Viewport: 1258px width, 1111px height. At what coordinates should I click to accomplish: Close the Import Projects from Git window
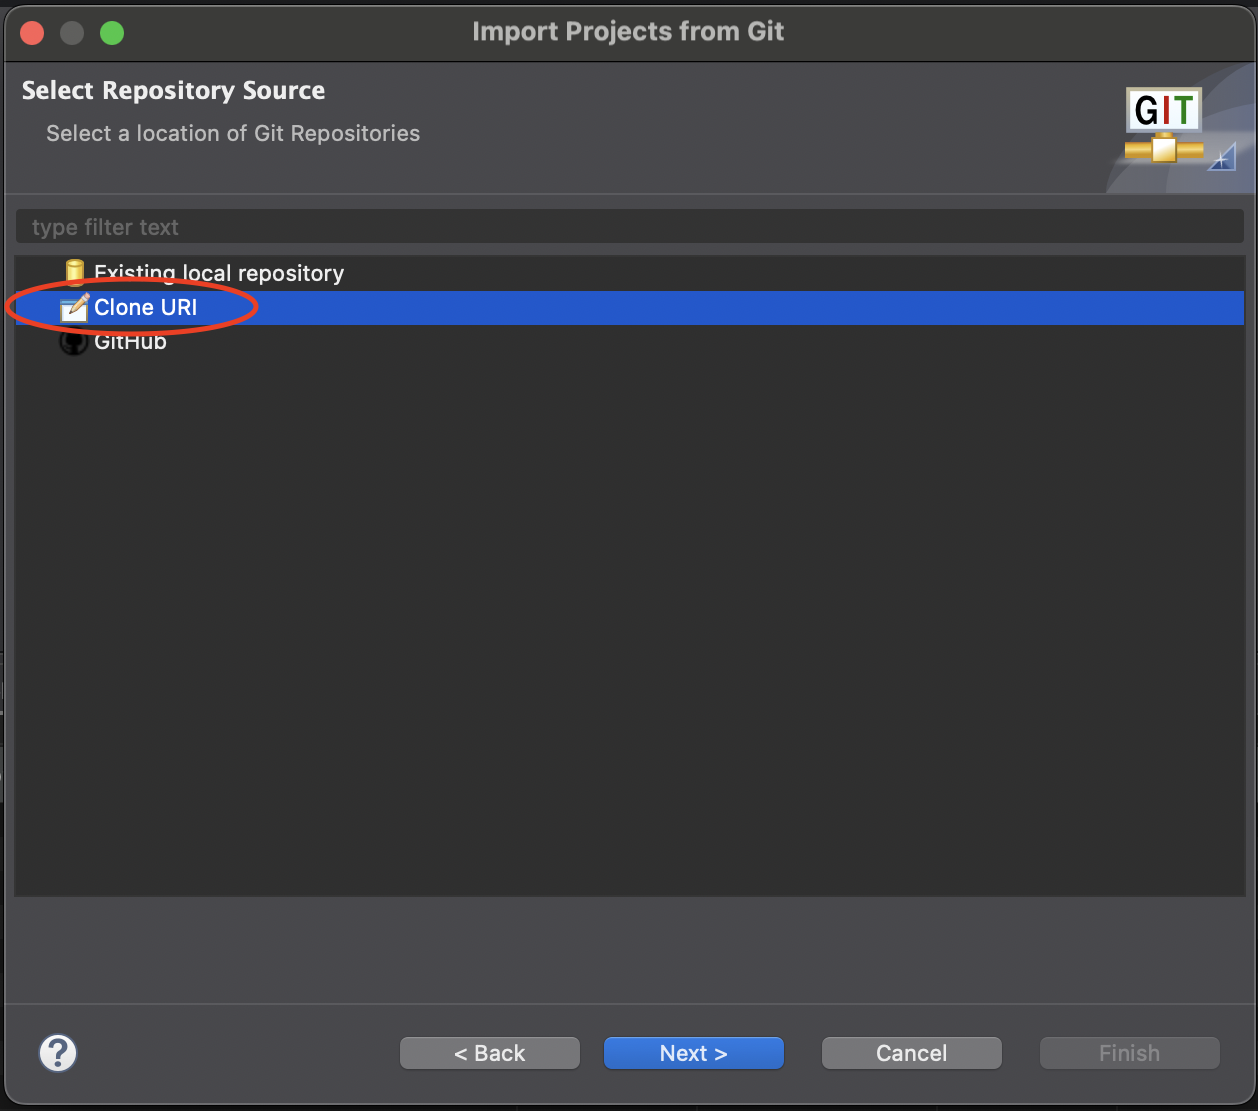click(33, 33)
